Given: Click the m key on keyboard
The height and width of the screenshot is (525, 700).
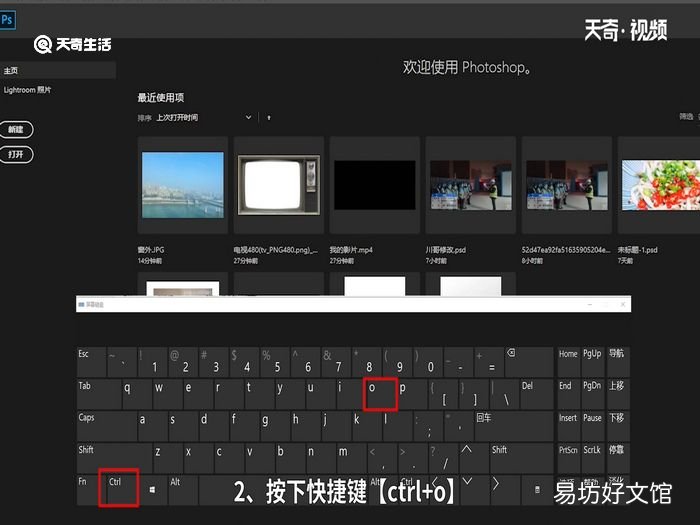Looking at the screenshot, I should (350, 458).
